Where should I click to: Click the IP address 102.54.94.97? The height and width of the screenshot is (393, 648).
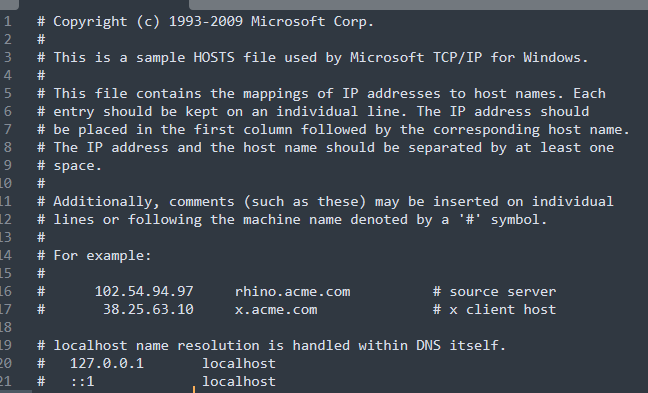pos(144,292)
